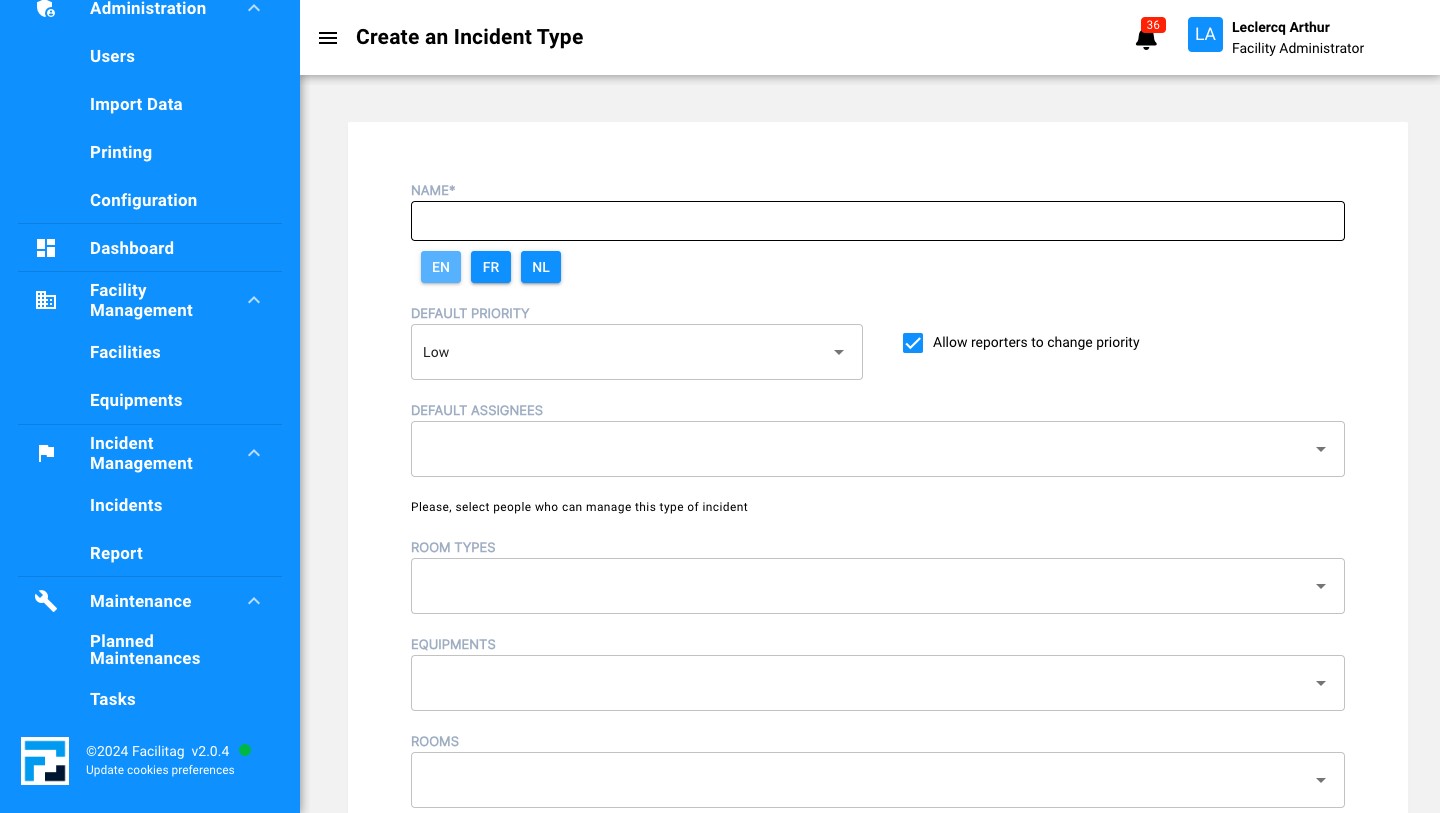Image resolution: width=1440 pixels, height=813 pixels.
Task: Open Planned Maintenances menu item
Action: coord(145,650)
